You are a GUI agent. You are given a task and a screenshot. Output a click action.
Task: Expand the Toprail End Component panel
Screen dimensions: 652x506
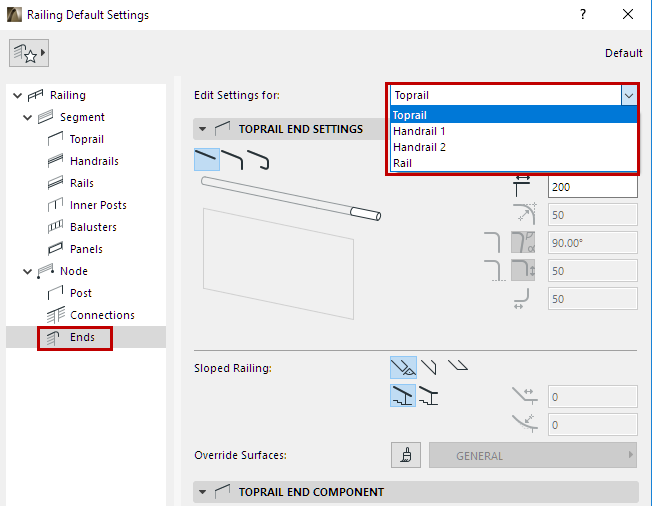click(x=204, y=492)
